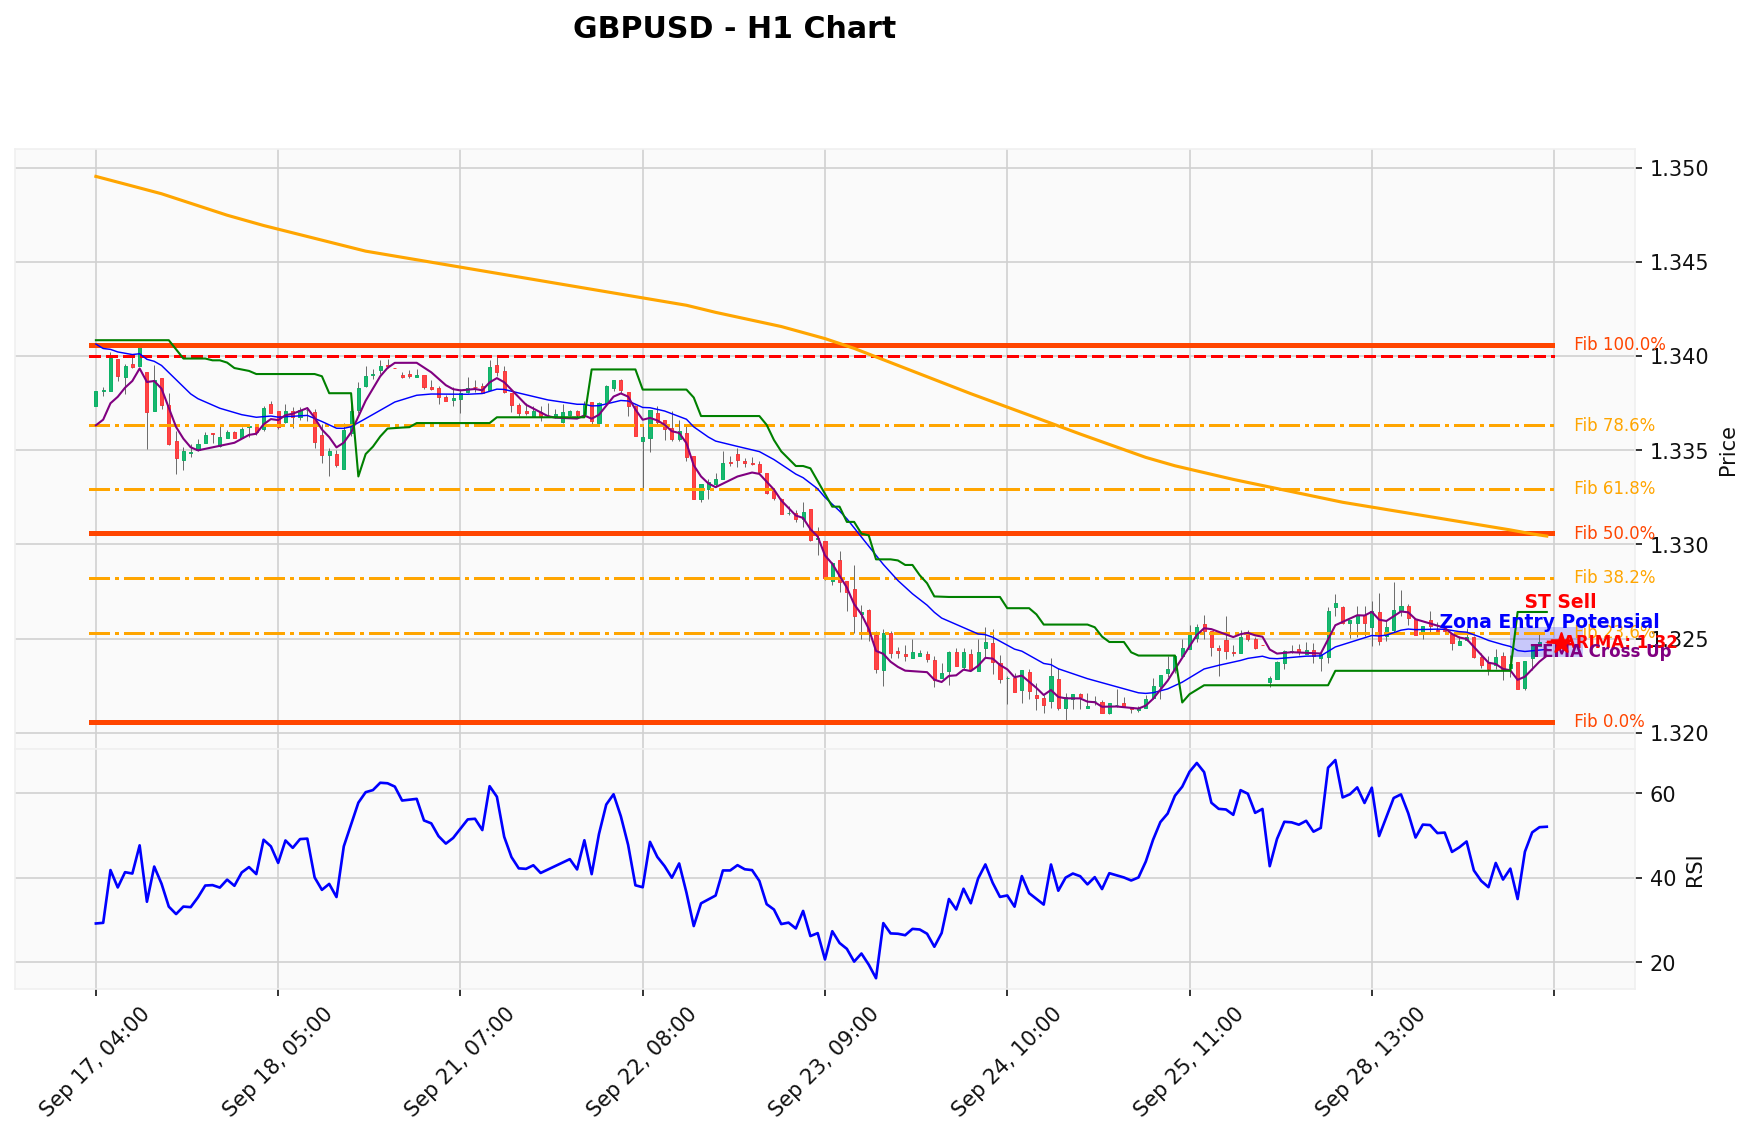1752x1136 pixels.
Task: Select the Fib 78.6% level label
Action: pos(1614,425)
